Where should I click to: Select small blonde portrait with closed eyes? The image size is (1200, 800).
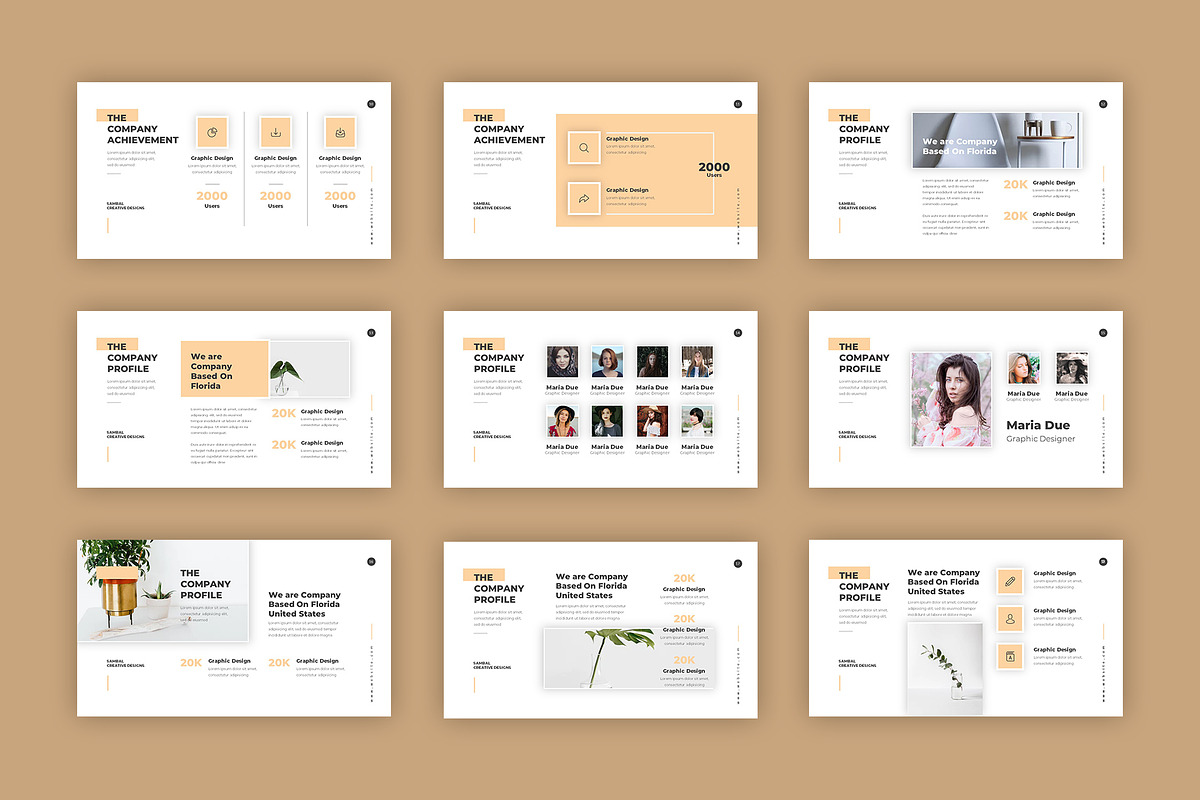(x=1023, y=368)
